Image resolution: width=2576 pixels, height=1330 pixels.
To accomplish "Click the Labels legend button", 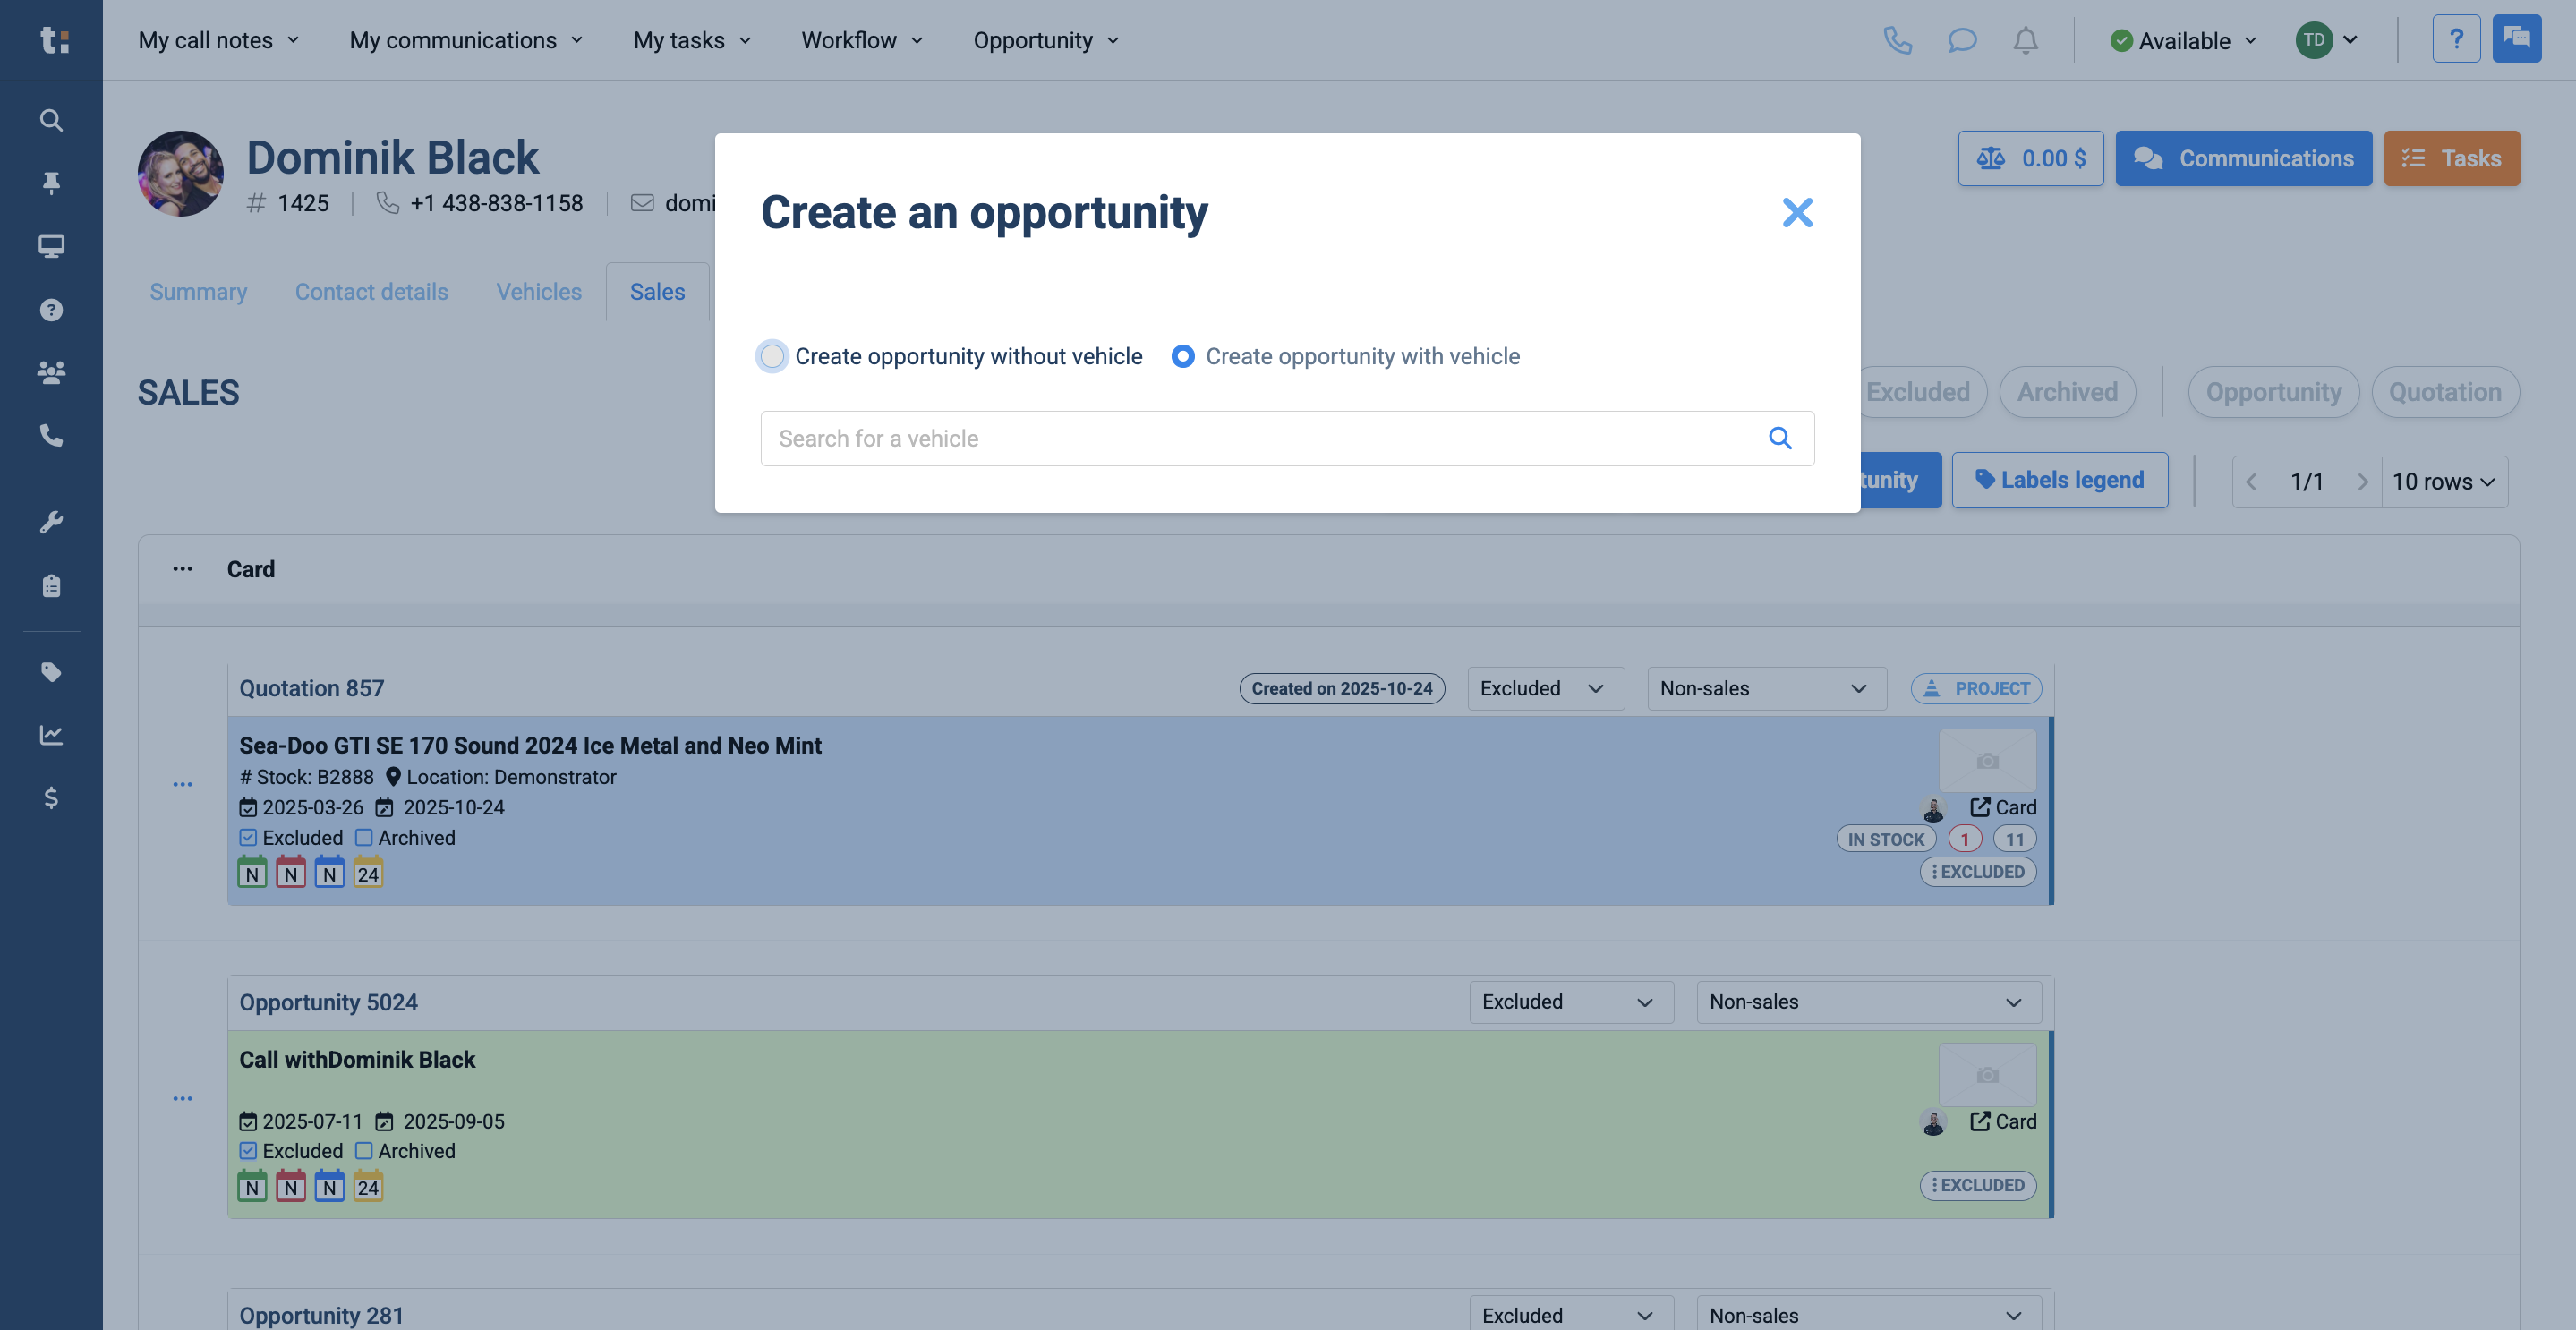I will [2060, 481].
